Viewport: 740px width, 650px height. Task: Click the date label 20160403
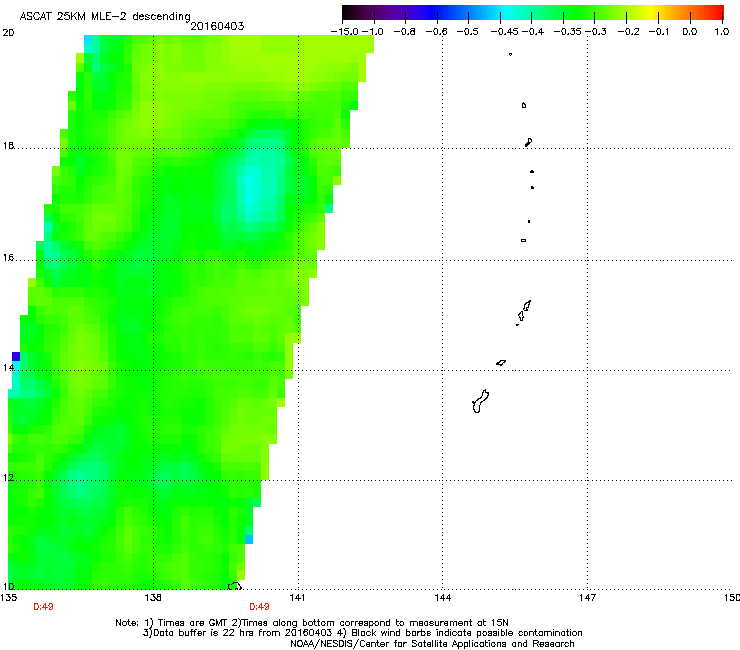[217, 26]
